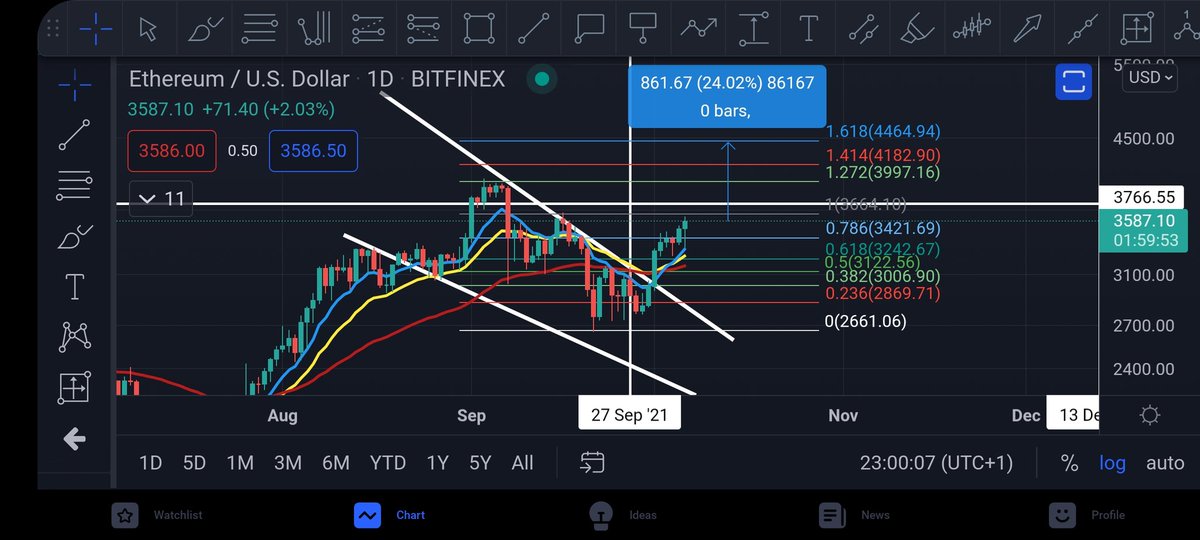Select the pitchfork tool in top toolbar
Viewport: 1200px width, 540px height.
[315, 27]
